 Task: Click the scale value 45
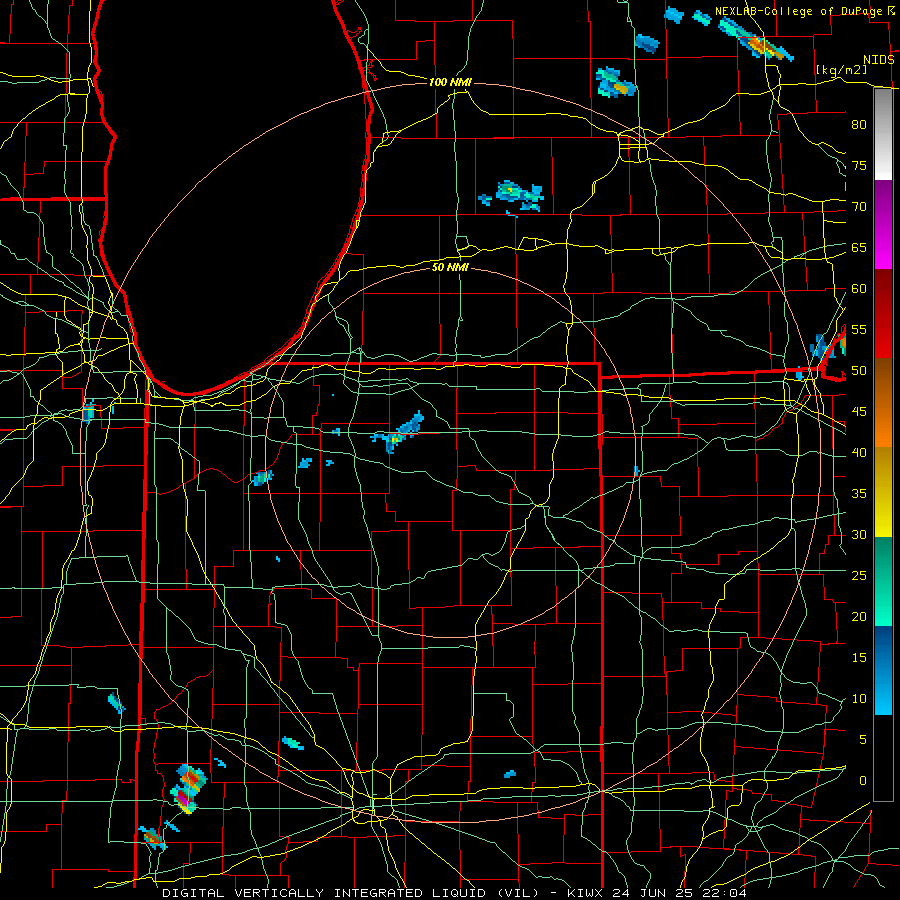pyautogui.click(x=859, y=412)
